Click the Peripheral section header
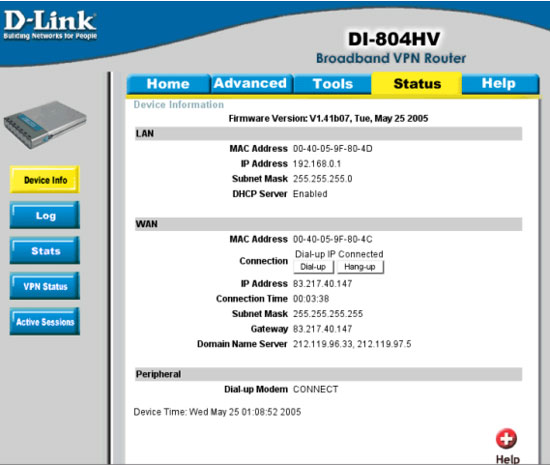The width and height of the screenshot is (550, 465). point(329,374)
